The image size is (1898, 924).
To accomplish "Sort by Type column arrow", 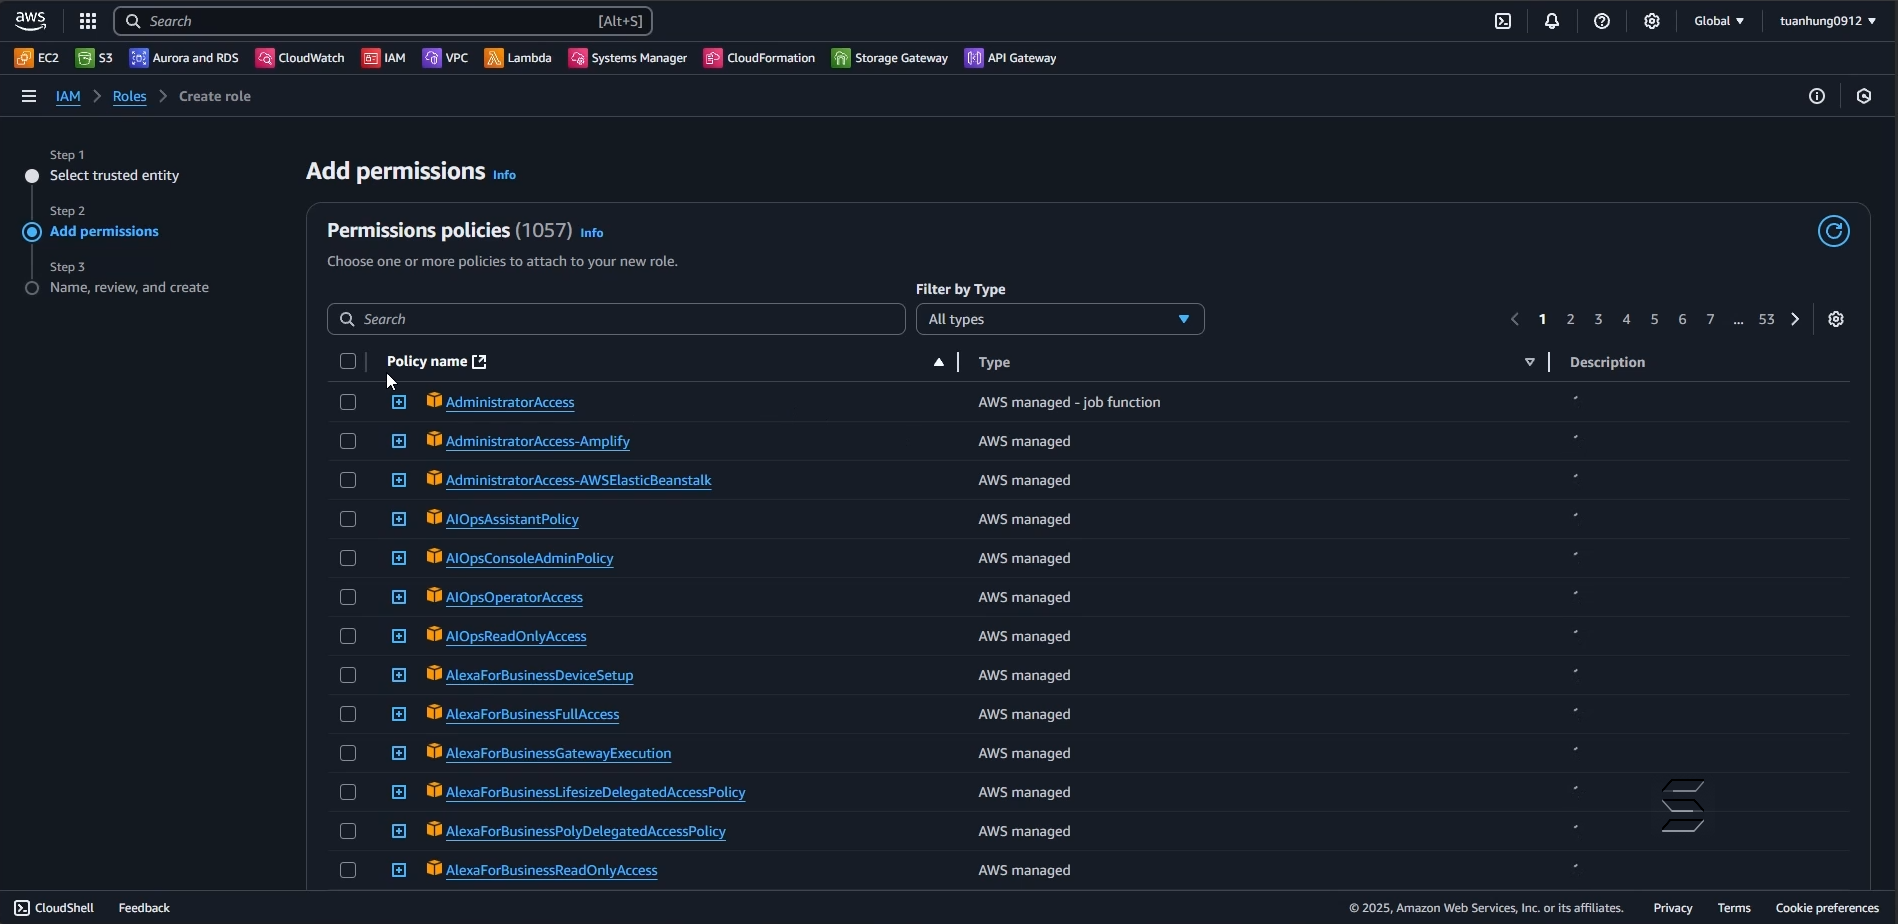I will point(1530,362).
